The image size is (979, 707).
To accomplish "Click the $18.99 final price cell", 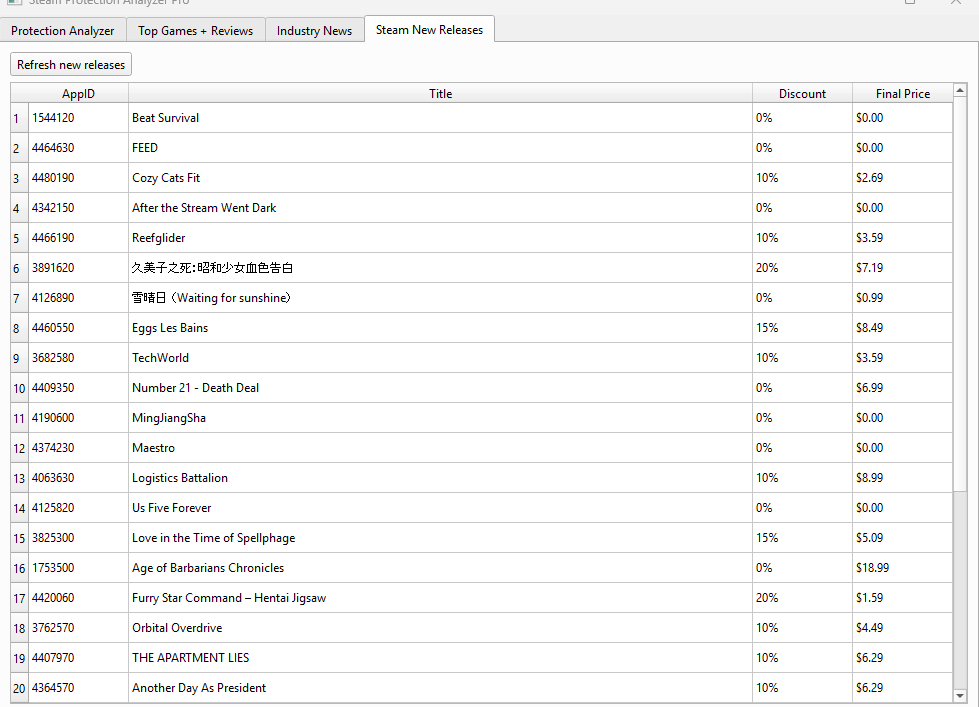I will [x=872, y=568].
